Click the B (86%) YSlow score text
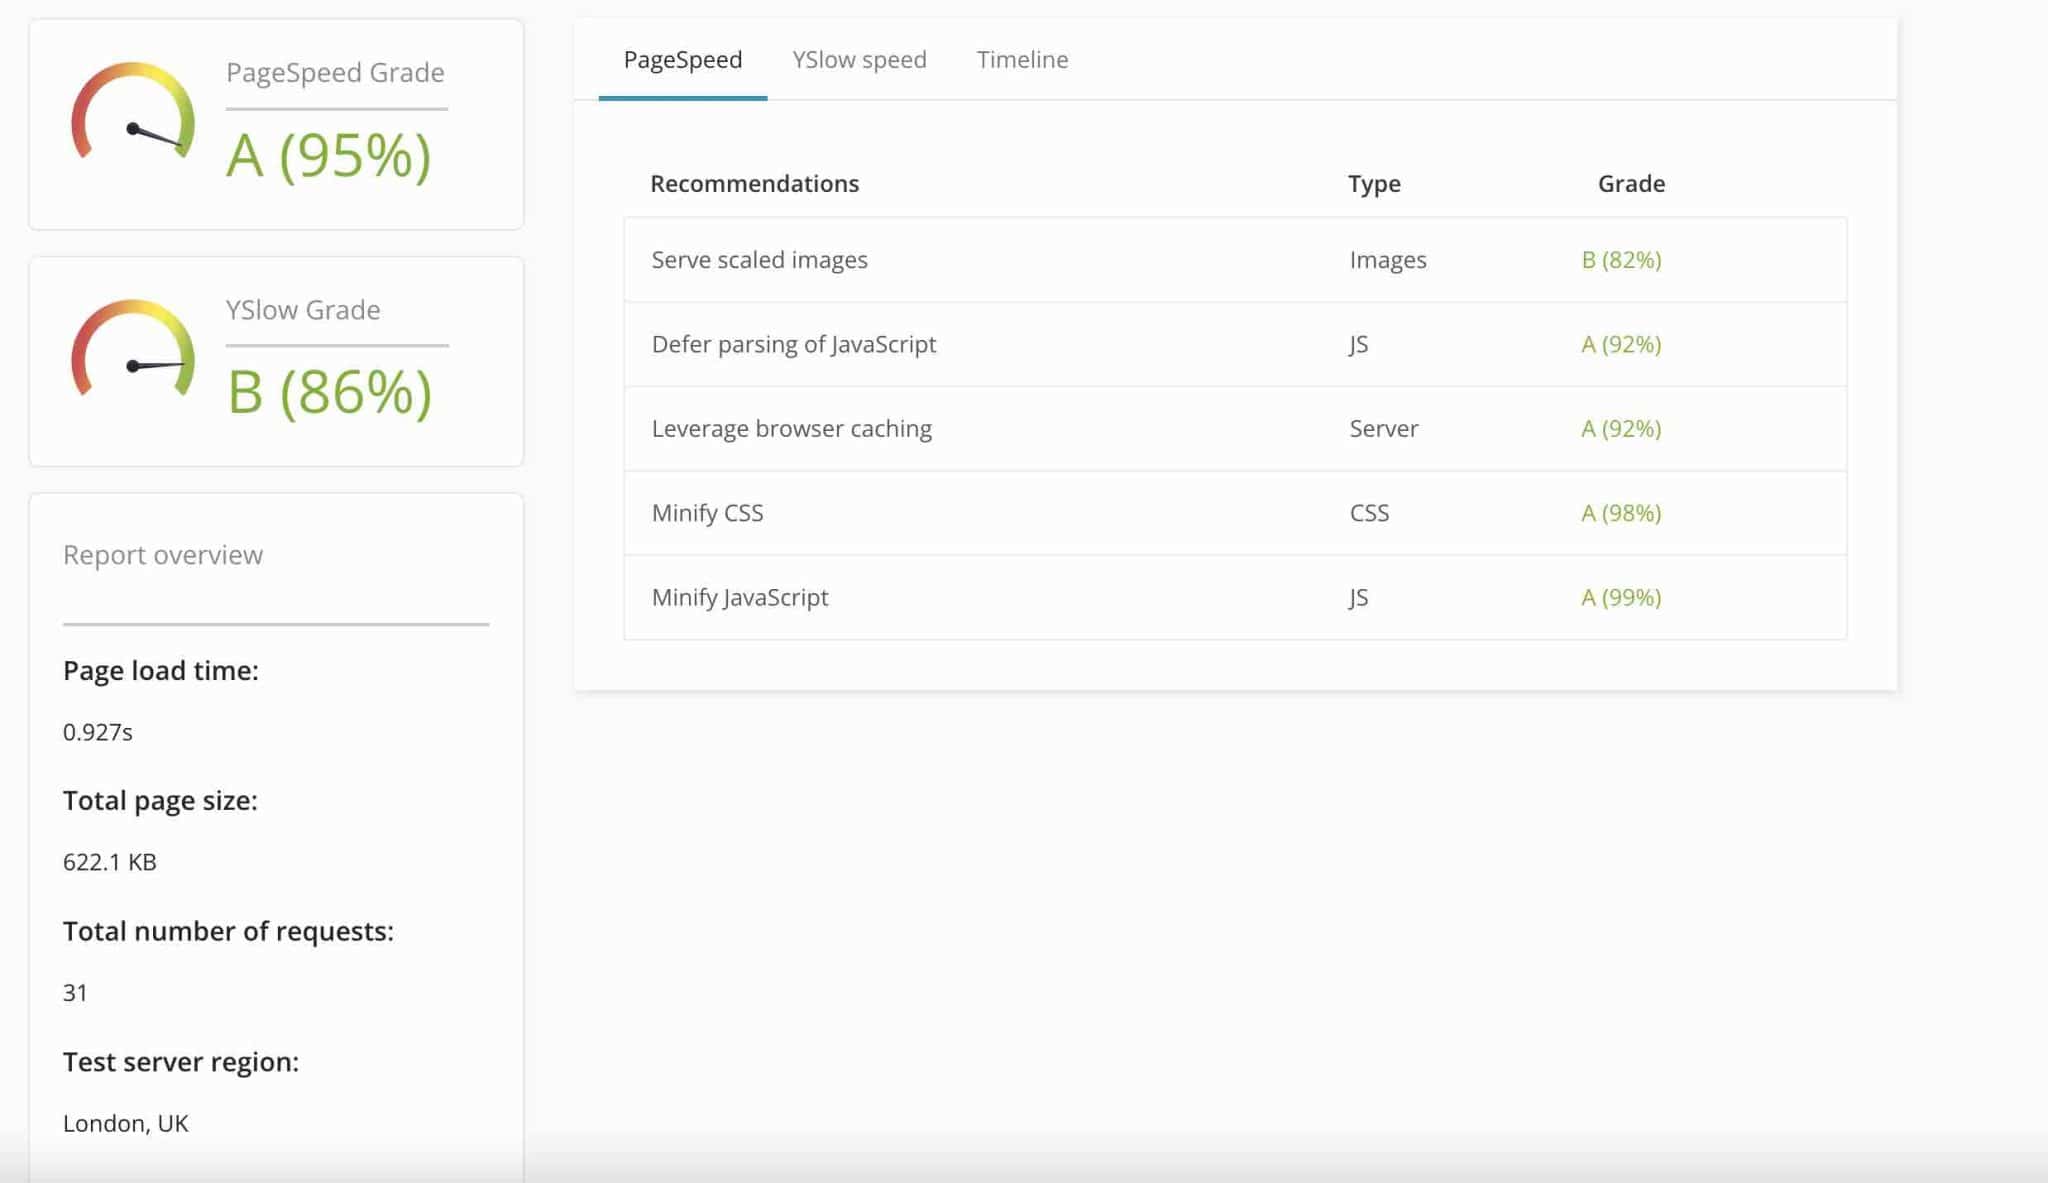Viewport: 2048px width, 1183px height. [x=330, y=392]
